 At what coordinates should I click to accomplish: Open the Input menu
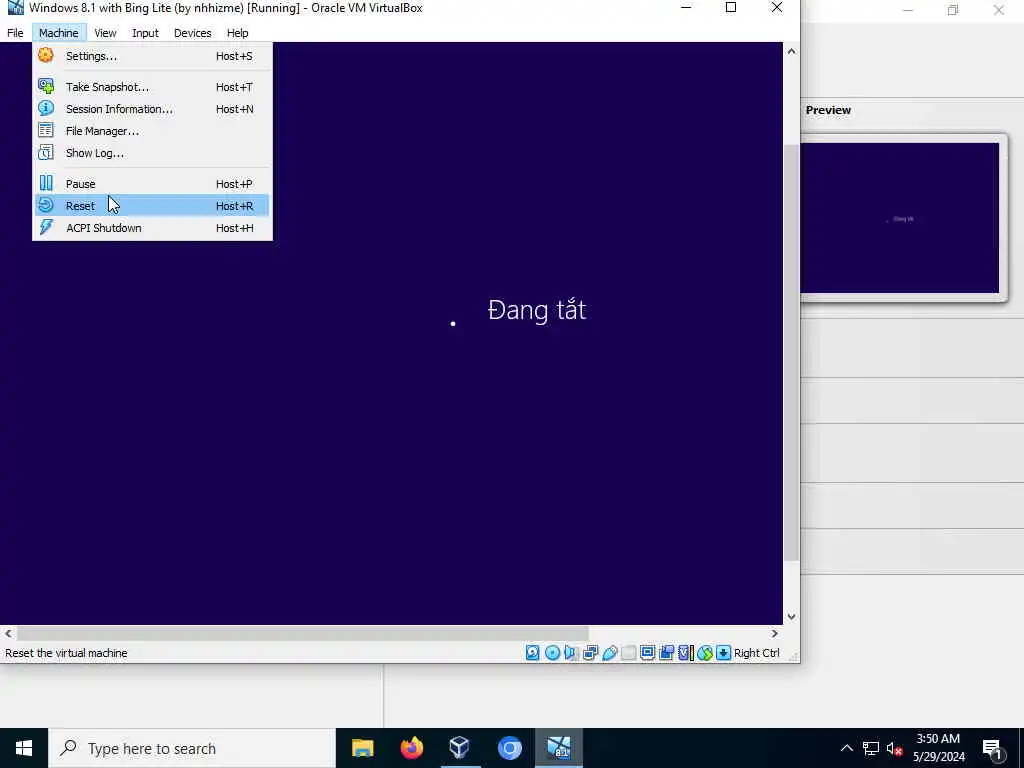coord(145,33)
